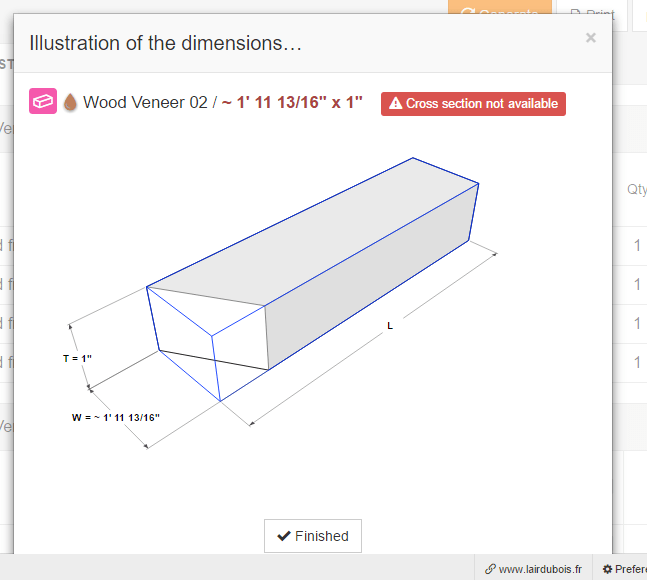Select the W width dimension label
This screenshot has height=580, width=647.
pos(116,417)
